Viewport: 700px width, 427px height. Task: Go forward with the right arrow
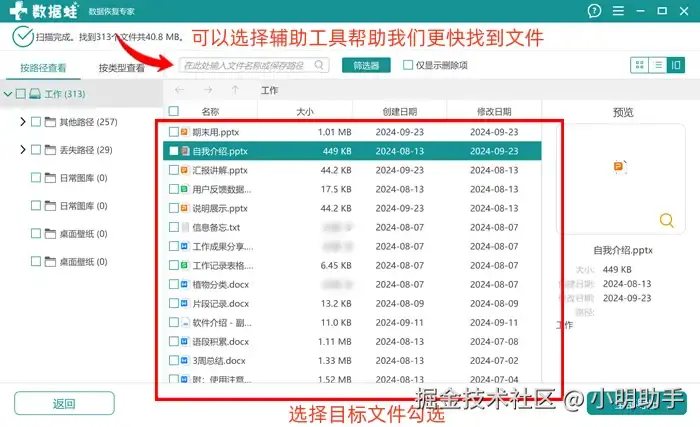pos(208,90)
